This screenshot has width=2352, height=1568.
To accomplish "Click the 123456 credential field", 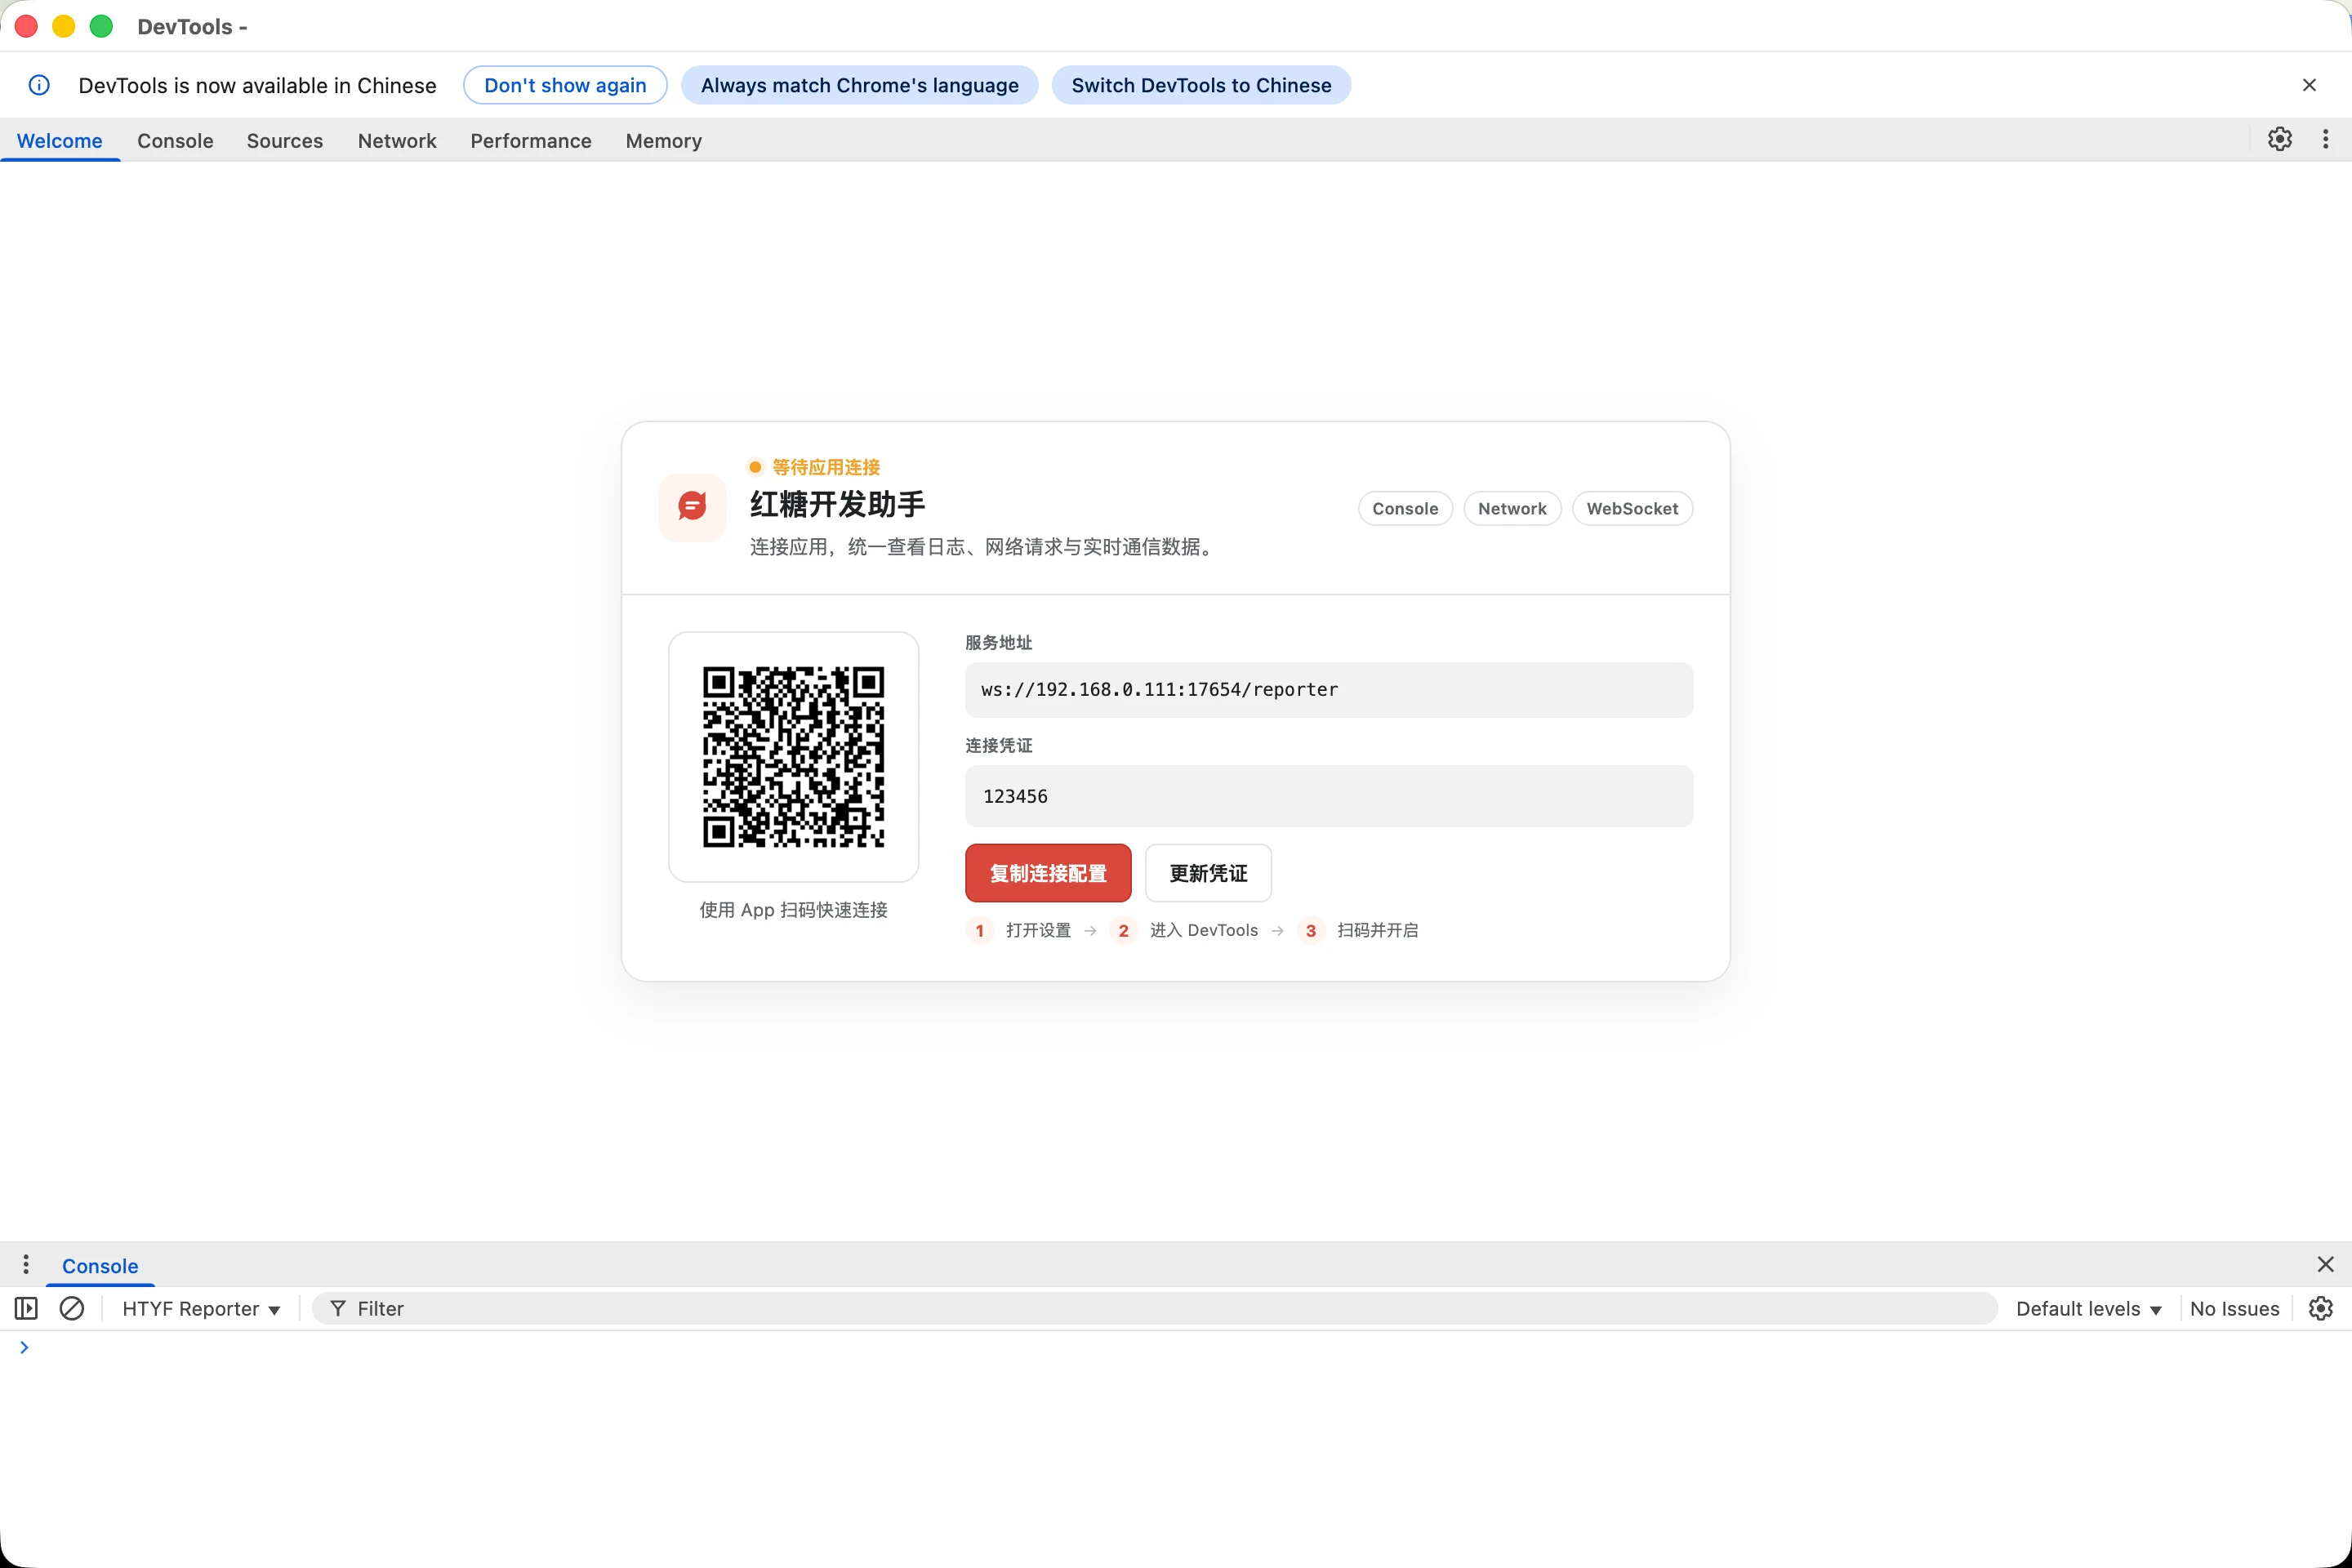I will pos(1329,796).
